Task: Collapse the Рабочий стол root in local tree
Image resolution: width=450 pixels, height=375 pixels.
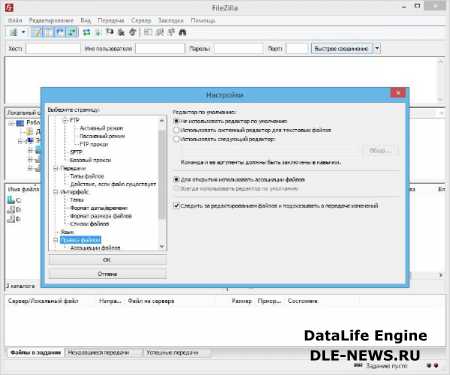Action: (11, 123)
